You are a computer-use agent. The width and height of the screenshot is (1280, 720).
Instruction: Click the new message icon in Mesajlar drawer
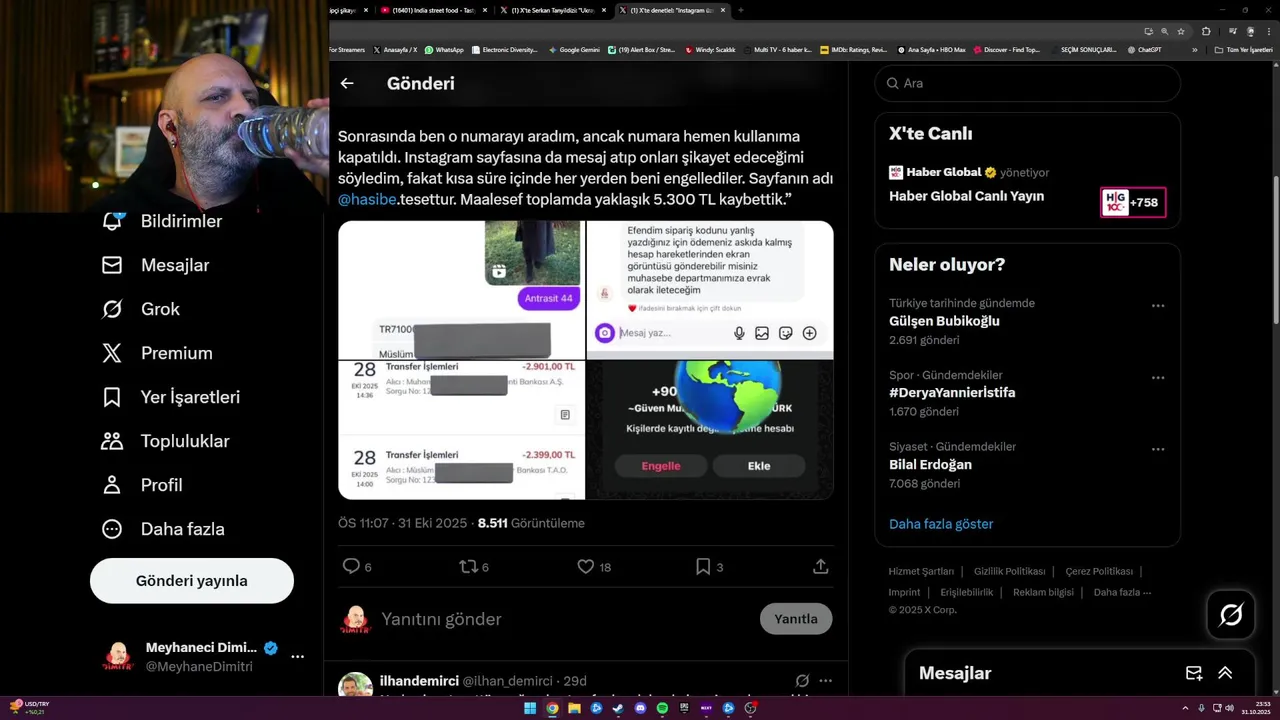(1193, 673)
